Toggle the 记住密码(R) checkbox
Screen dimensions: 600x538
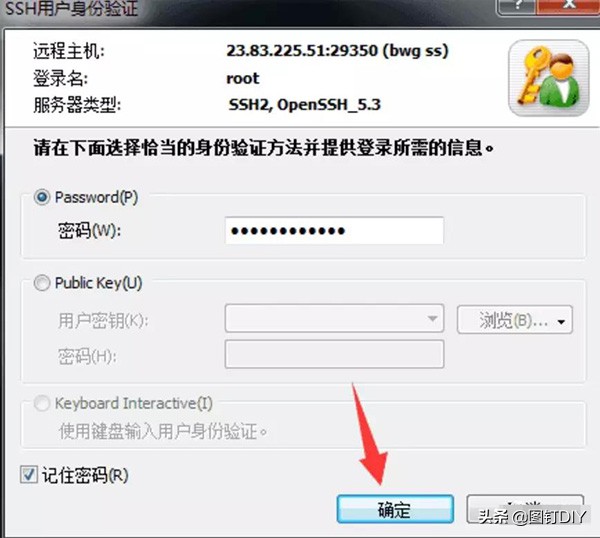29,474
